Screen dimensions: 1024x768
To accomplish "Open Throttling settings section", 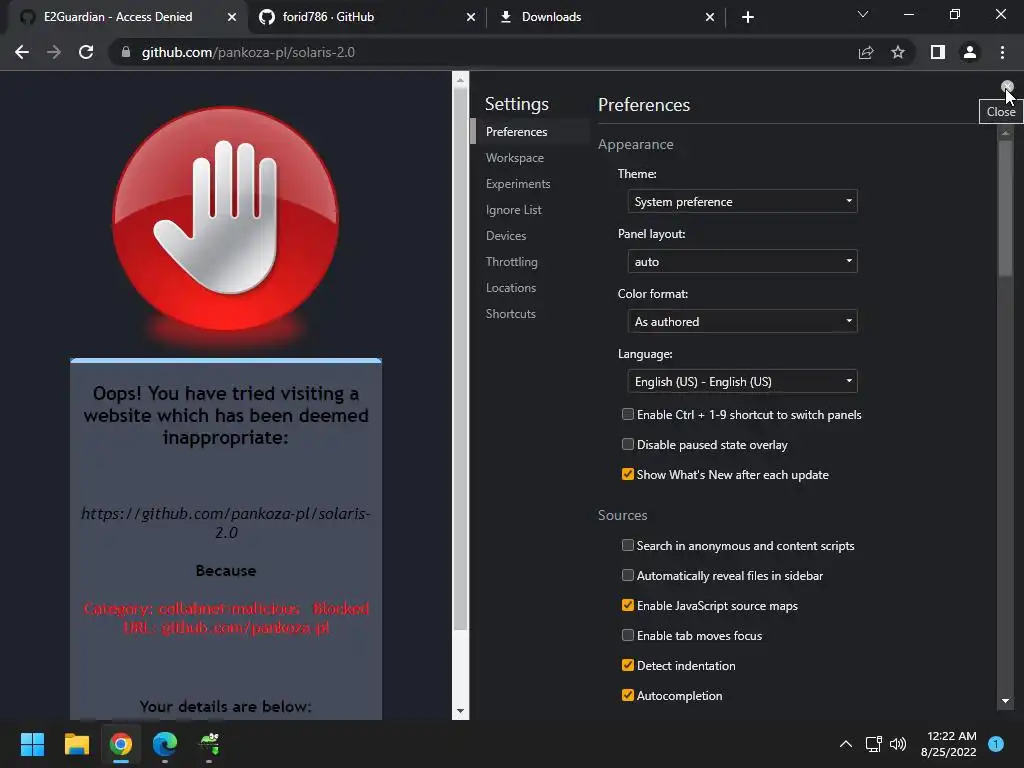I will click(x=511, y=262).
